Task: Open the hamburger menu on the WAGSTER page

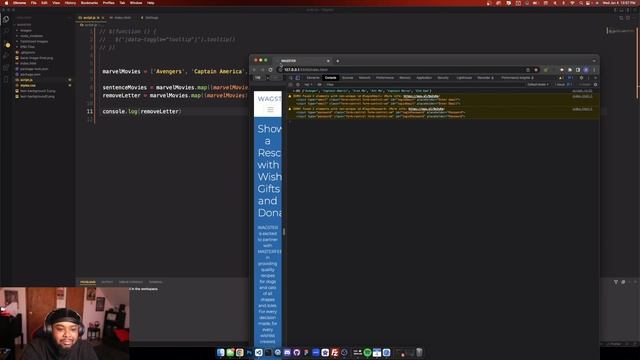Action: (x=270, y=109)
